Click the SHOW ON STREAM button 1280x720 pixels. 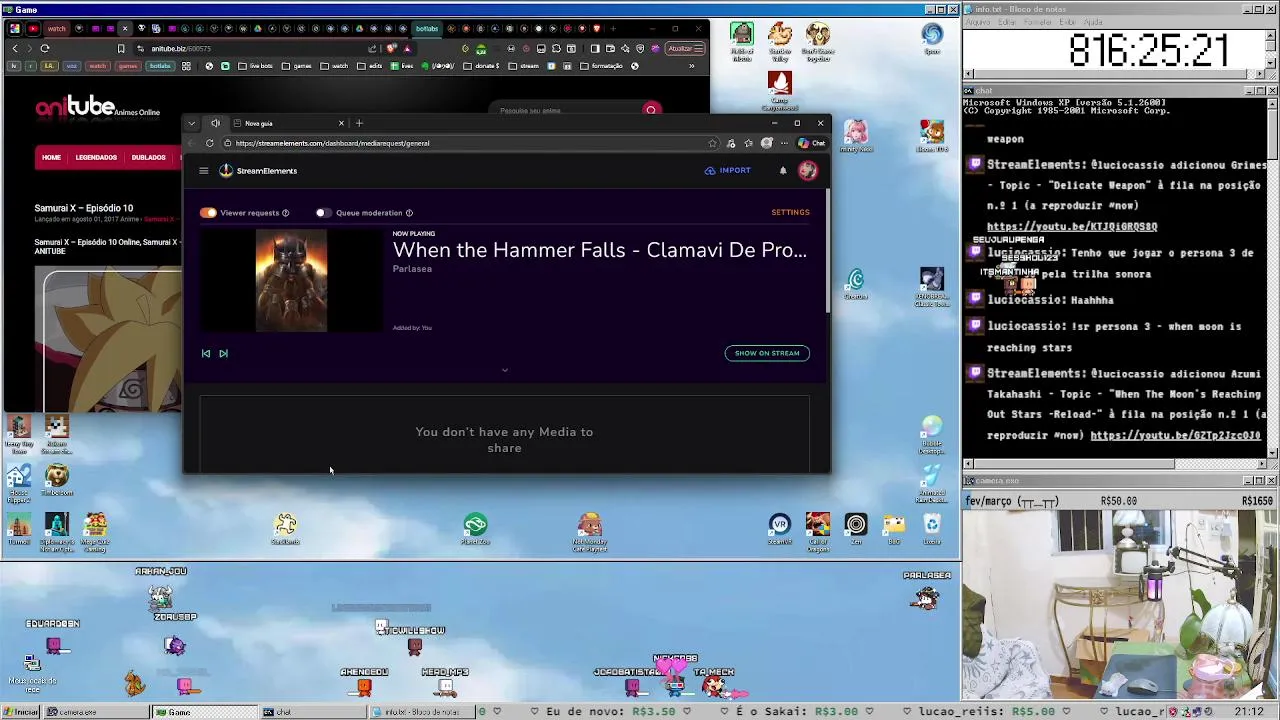(767, 353)
